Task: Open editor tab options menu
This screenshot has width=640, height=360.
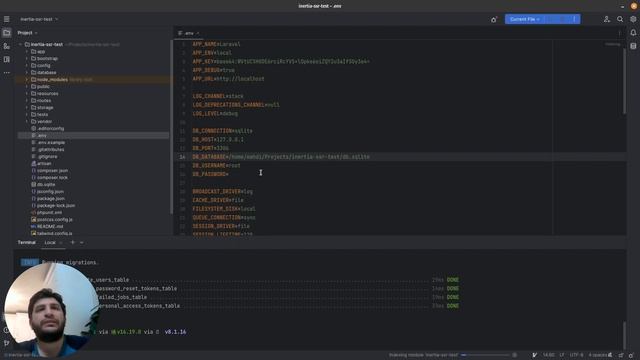Action: tap(620, 33)
